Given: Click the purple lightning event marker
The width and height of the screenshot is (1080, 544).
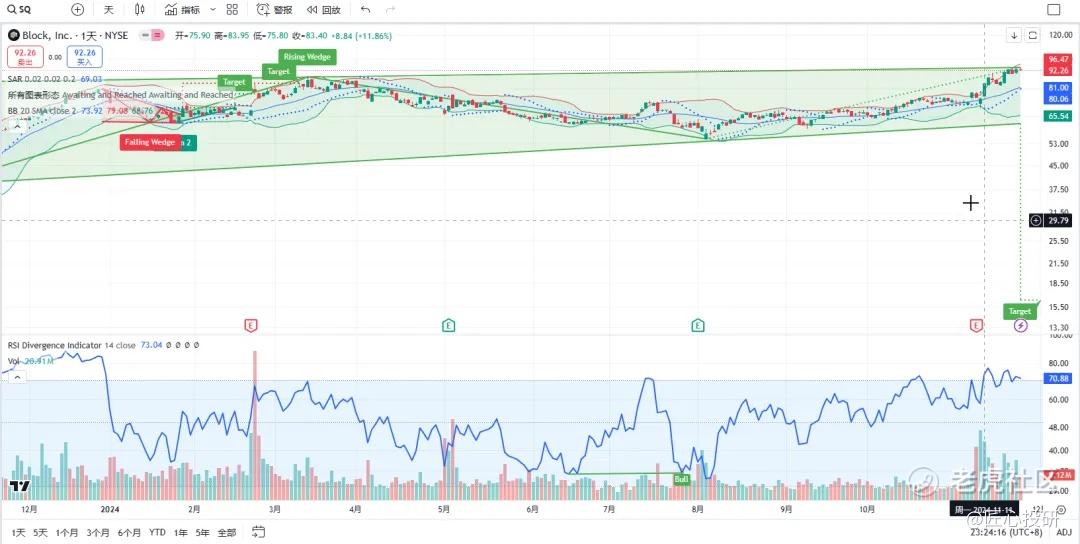Looking at the screenshot, I should pos(1021,326).
